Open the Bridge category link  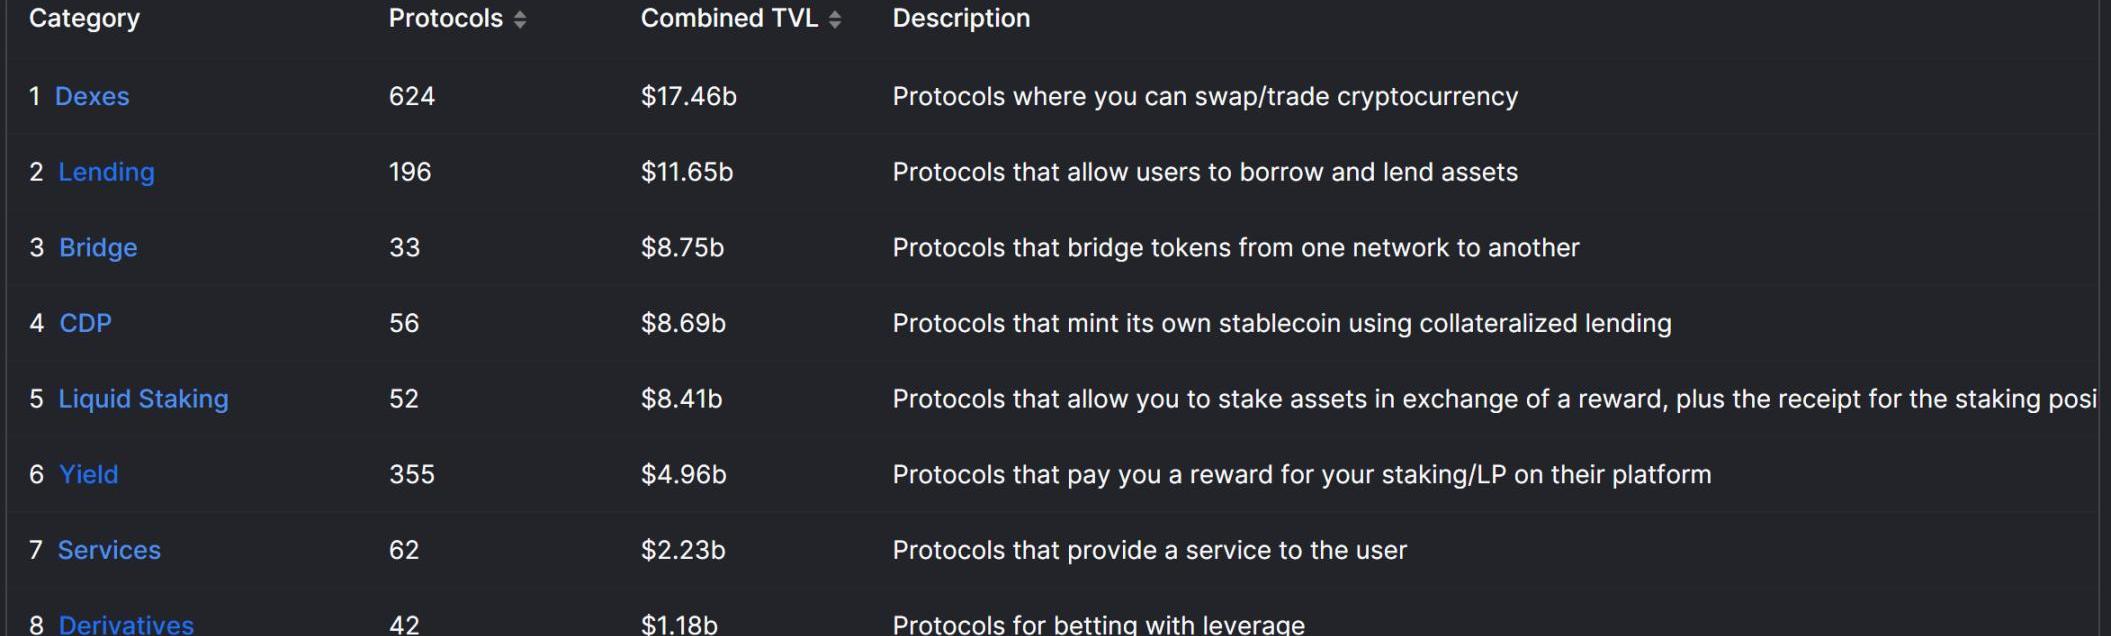point(98,248)
